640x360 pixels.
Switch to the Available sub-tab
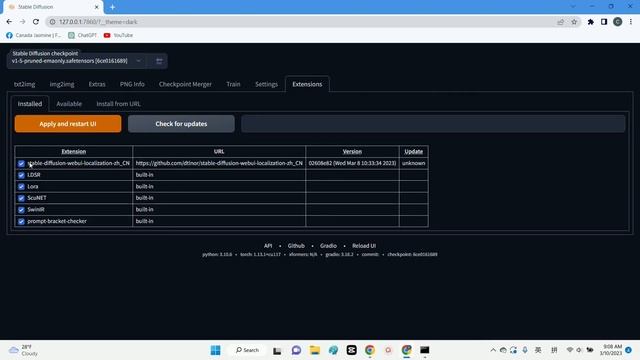click(69, 104)
